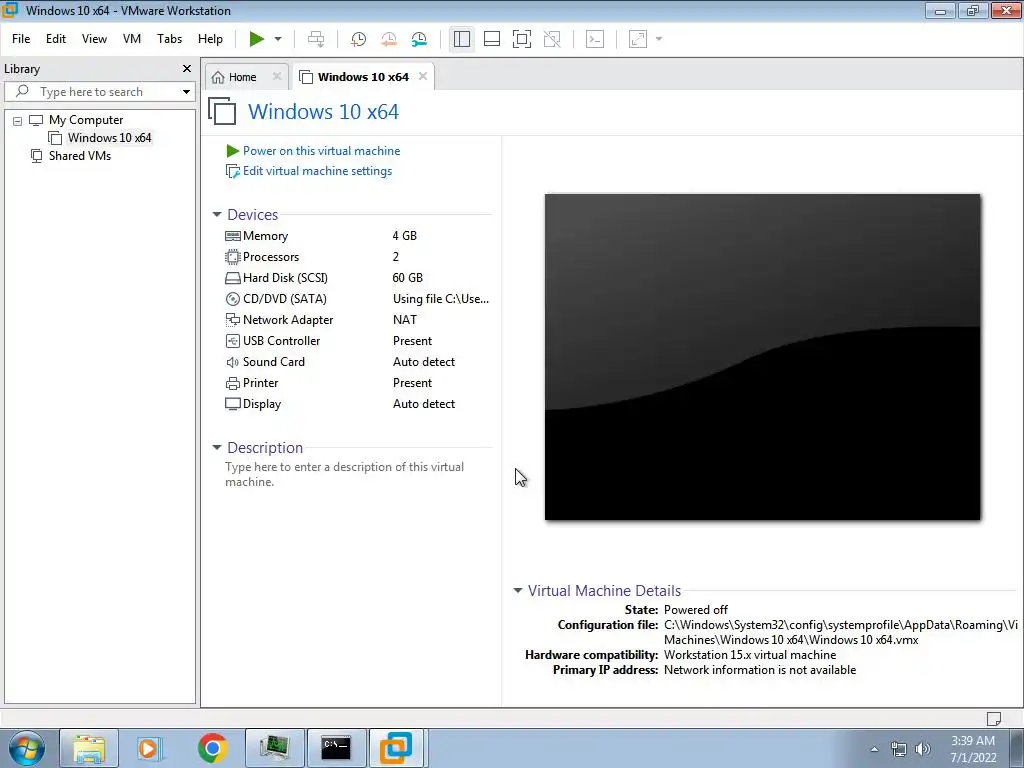The image size is (1024, 768).
Task: Click the description text input area
Action: pos(357,475)
